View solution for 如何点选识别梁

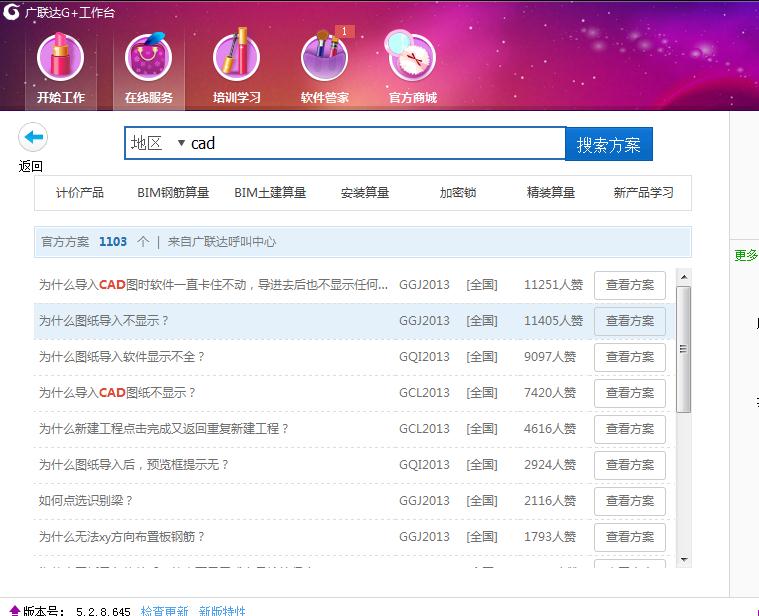click(630, 501)
